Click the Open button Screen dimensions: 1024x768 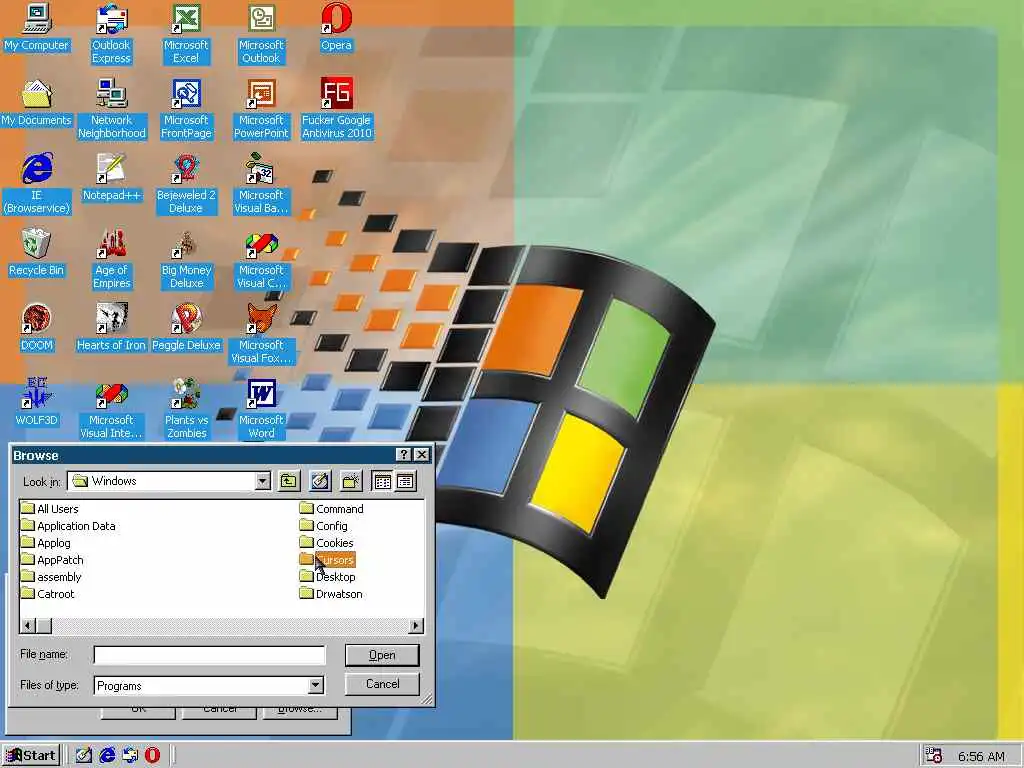coord(382,655)
